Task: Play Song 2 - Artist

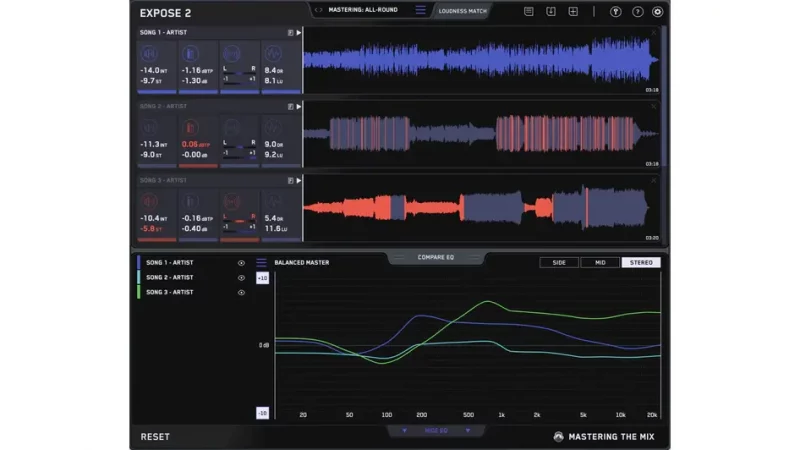Action: pyautogui.click(x=299, y=107)
